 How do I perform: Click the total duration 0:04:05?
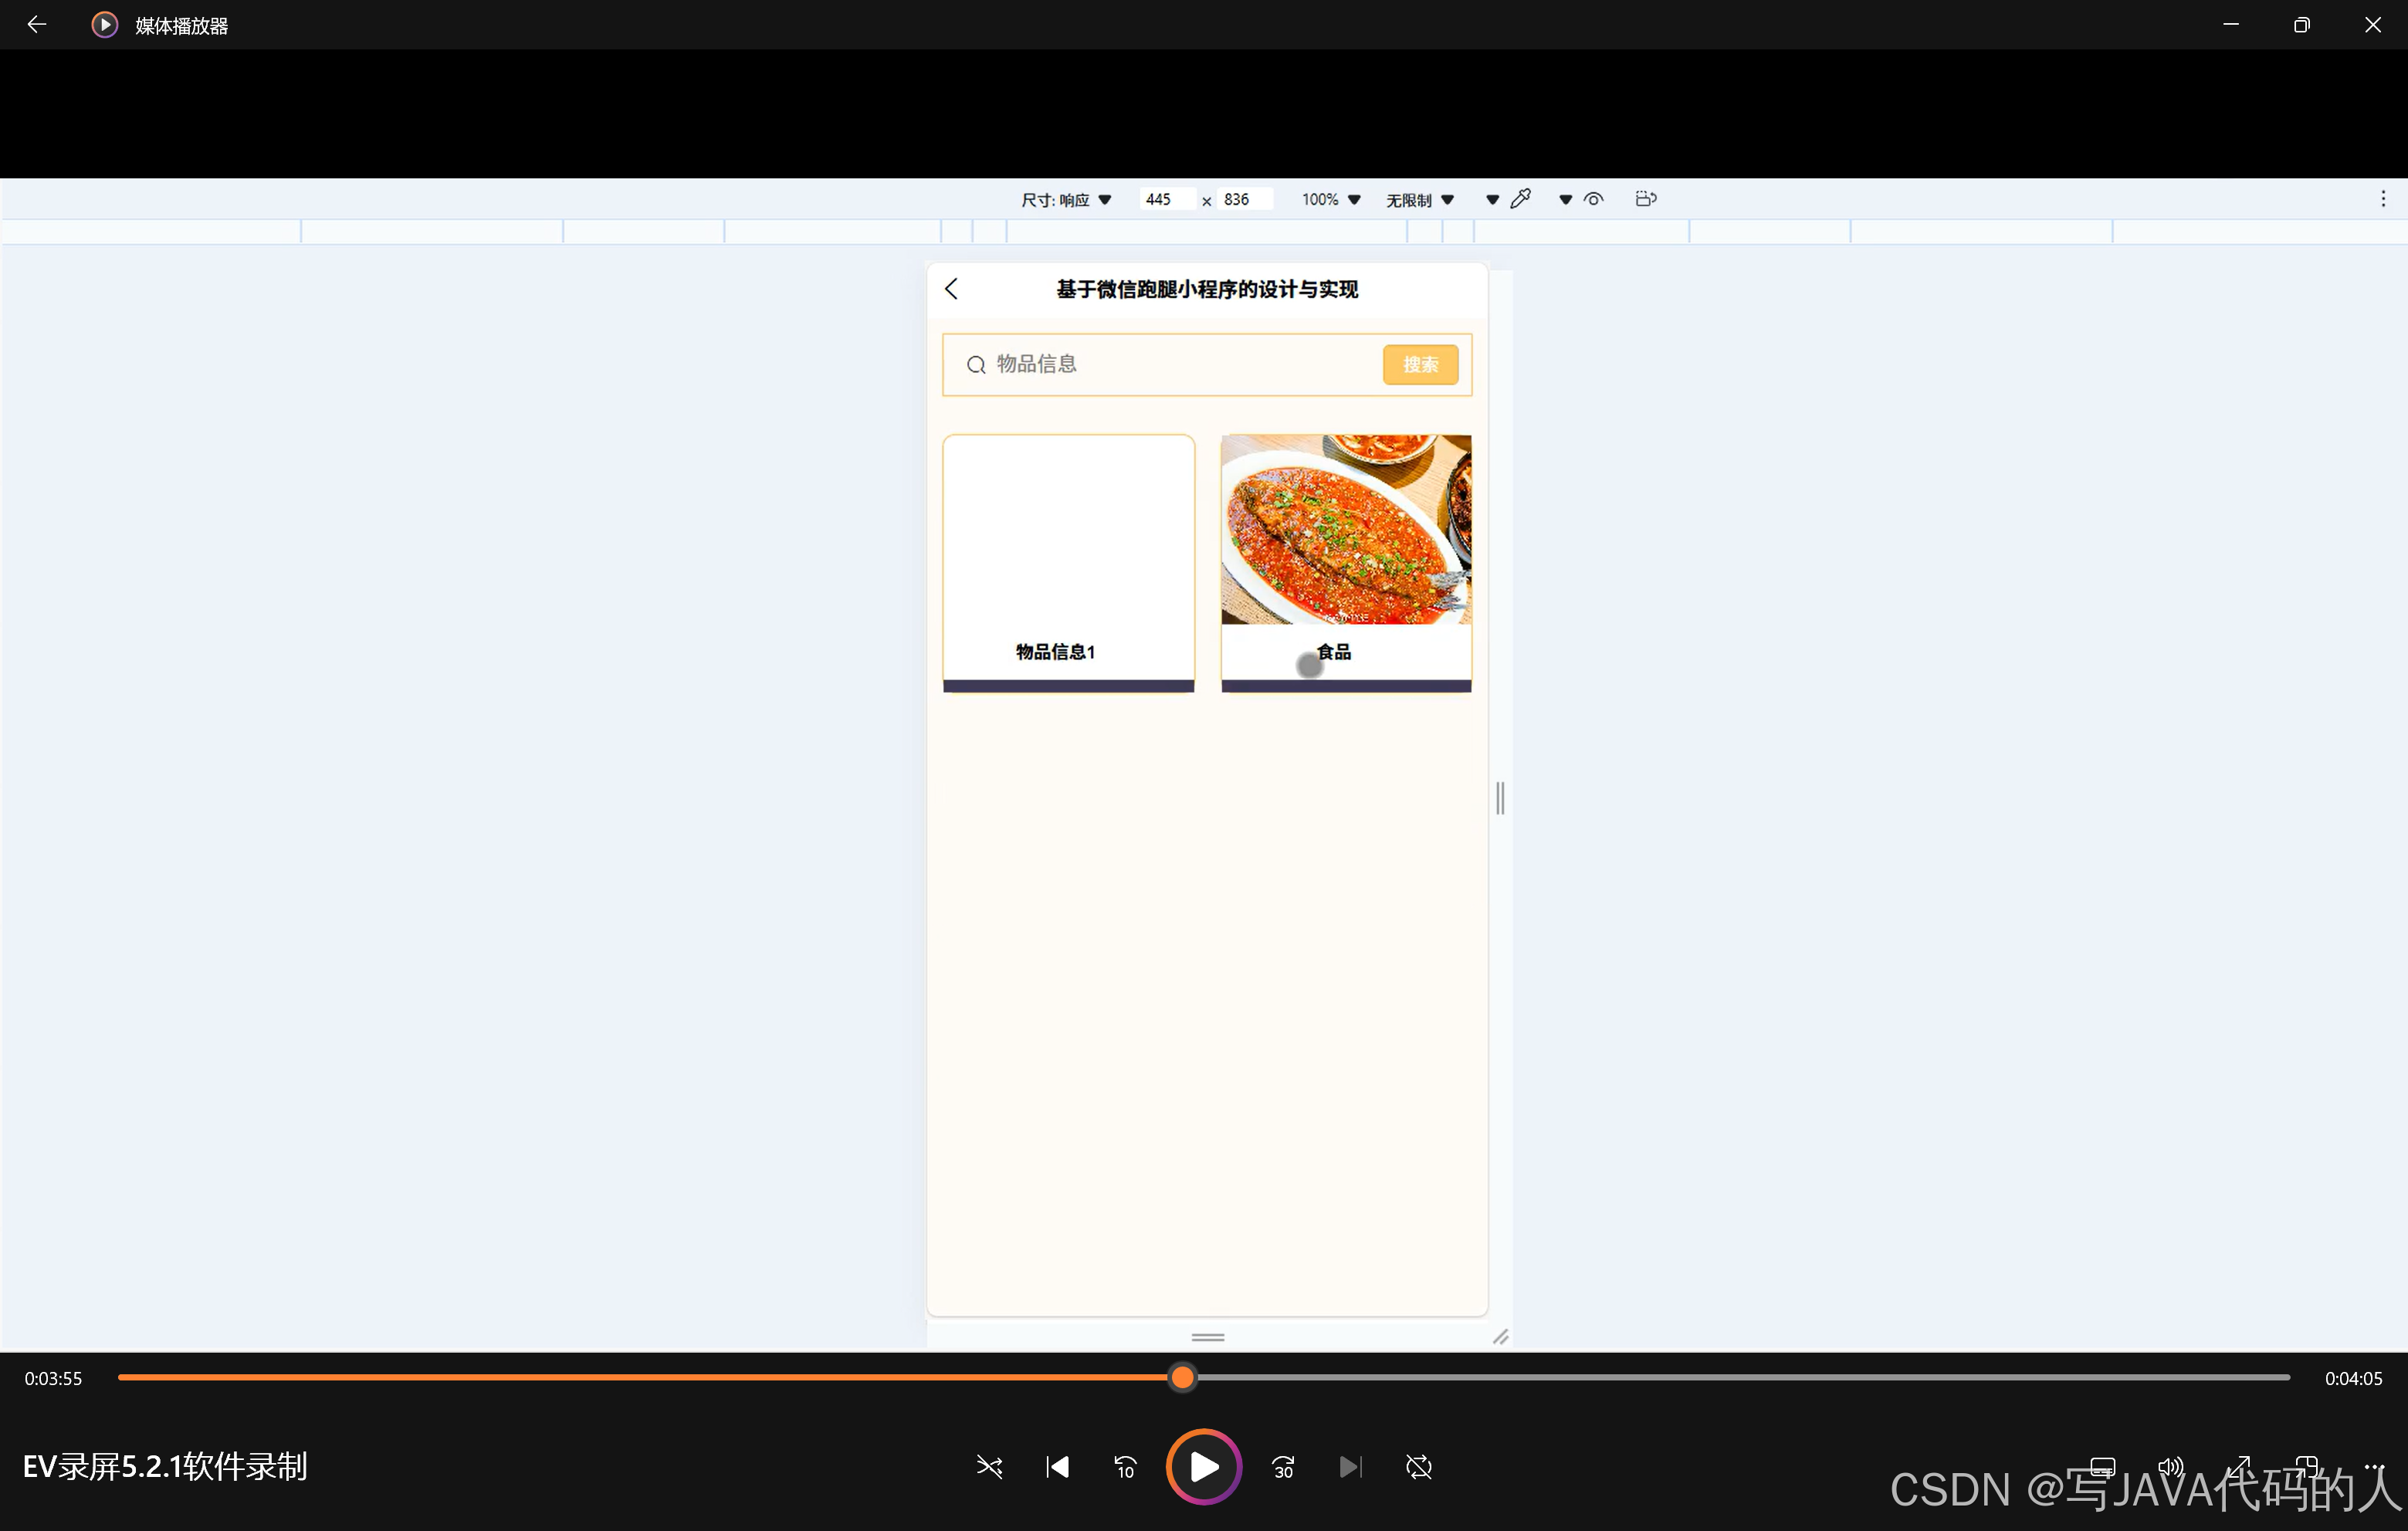(x=2353, y=1378)
